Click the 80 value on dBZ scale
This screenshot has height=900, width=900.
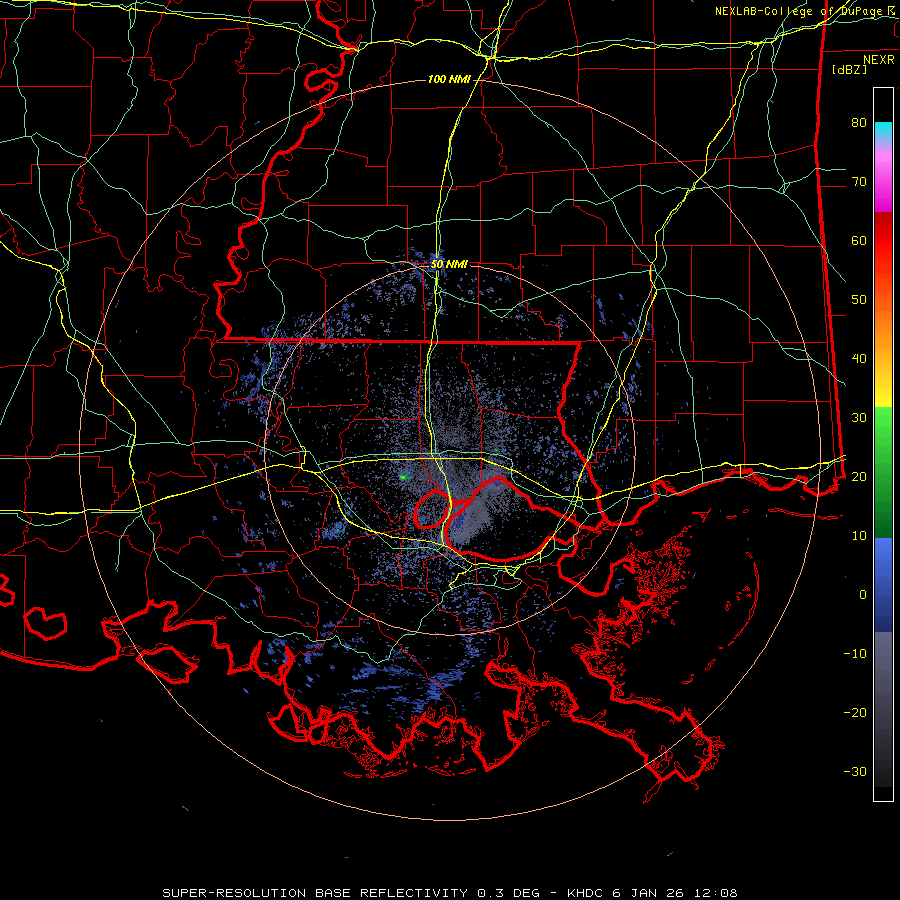[x=859, y=122]
